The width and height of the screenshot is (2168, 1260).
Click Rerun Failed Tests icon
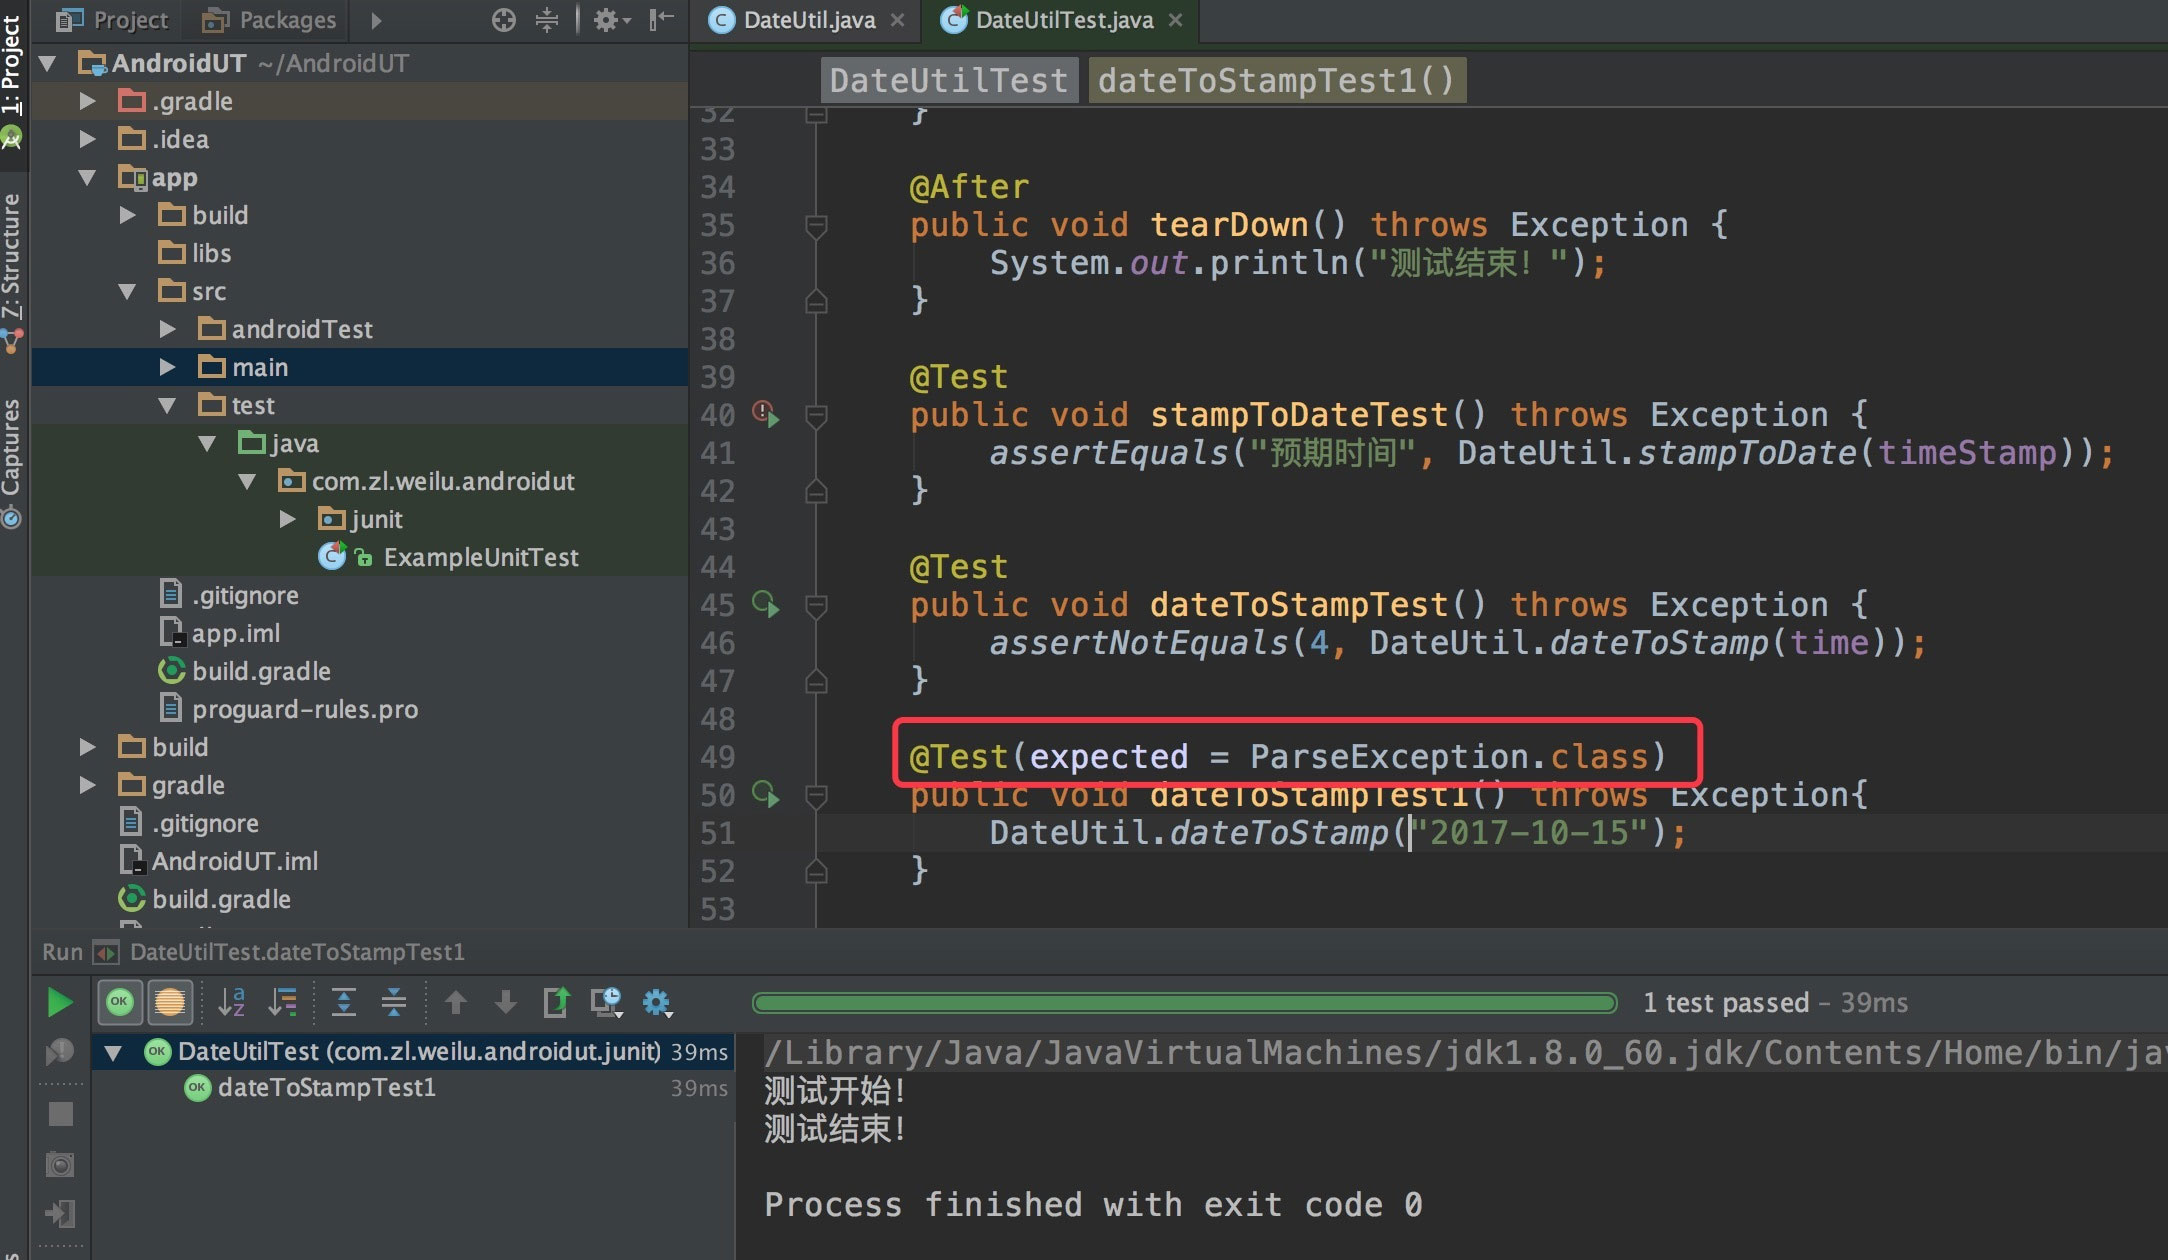[x=60, y=1052]
